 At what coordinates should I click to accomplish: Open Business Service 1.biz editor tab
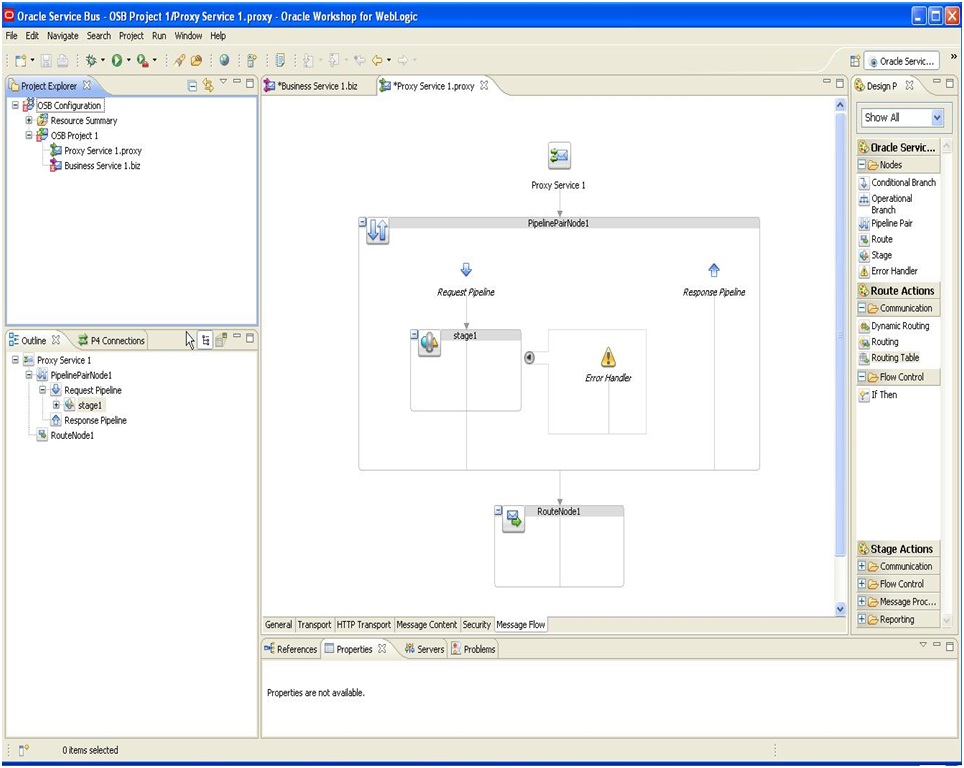click(x=318, y=85)
